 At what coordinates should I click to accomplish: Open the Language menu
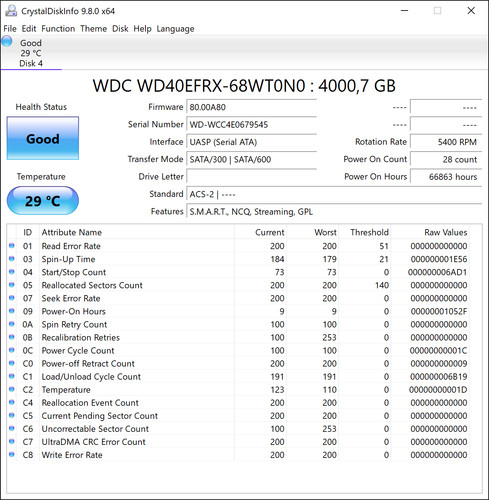click(x=175, y=29)
